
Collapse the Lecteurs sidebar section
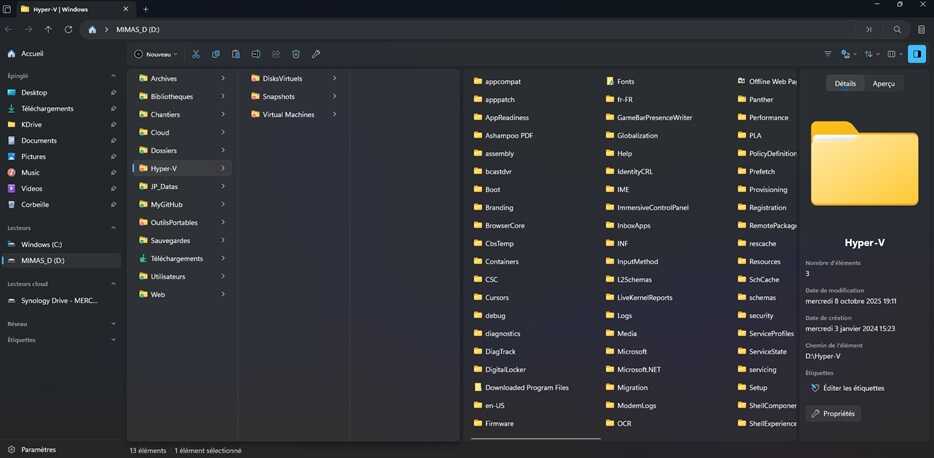(x=113, y=228)
